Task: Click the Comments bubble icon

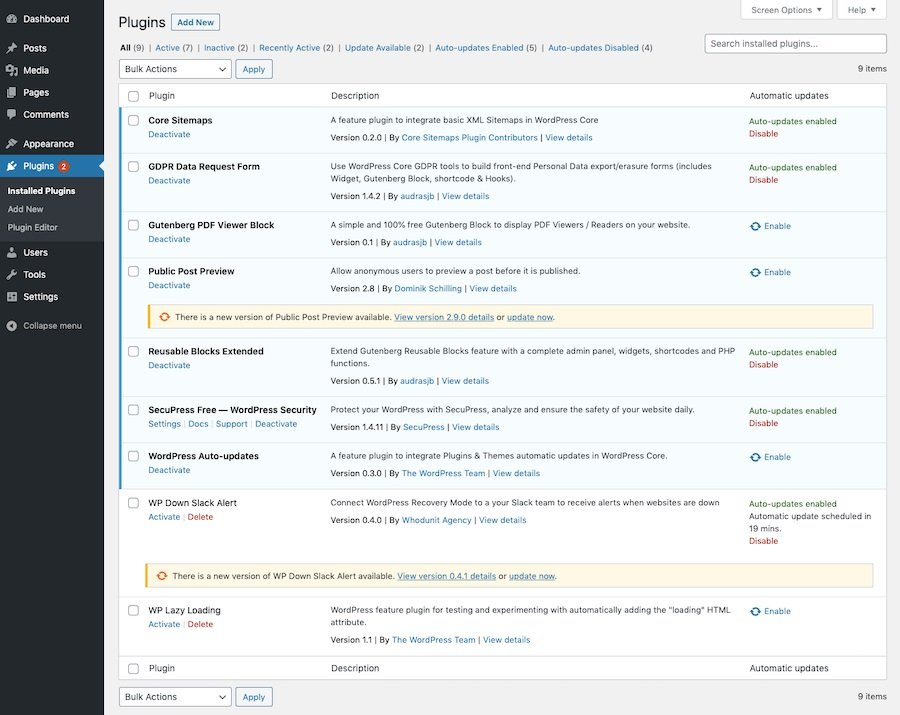Action: click(11, 114)
